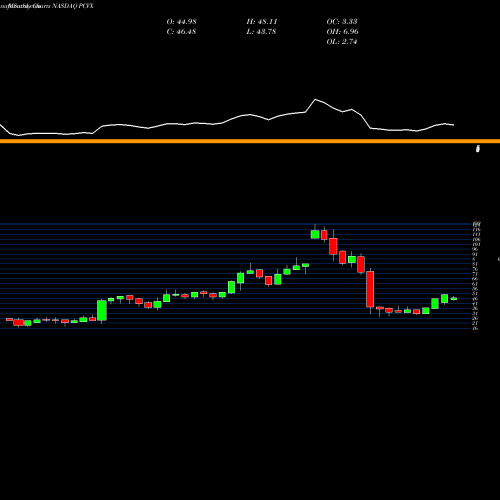The image size is (500, 500).
Task: Click the low value L: 43.78
Action: (261, 32)
